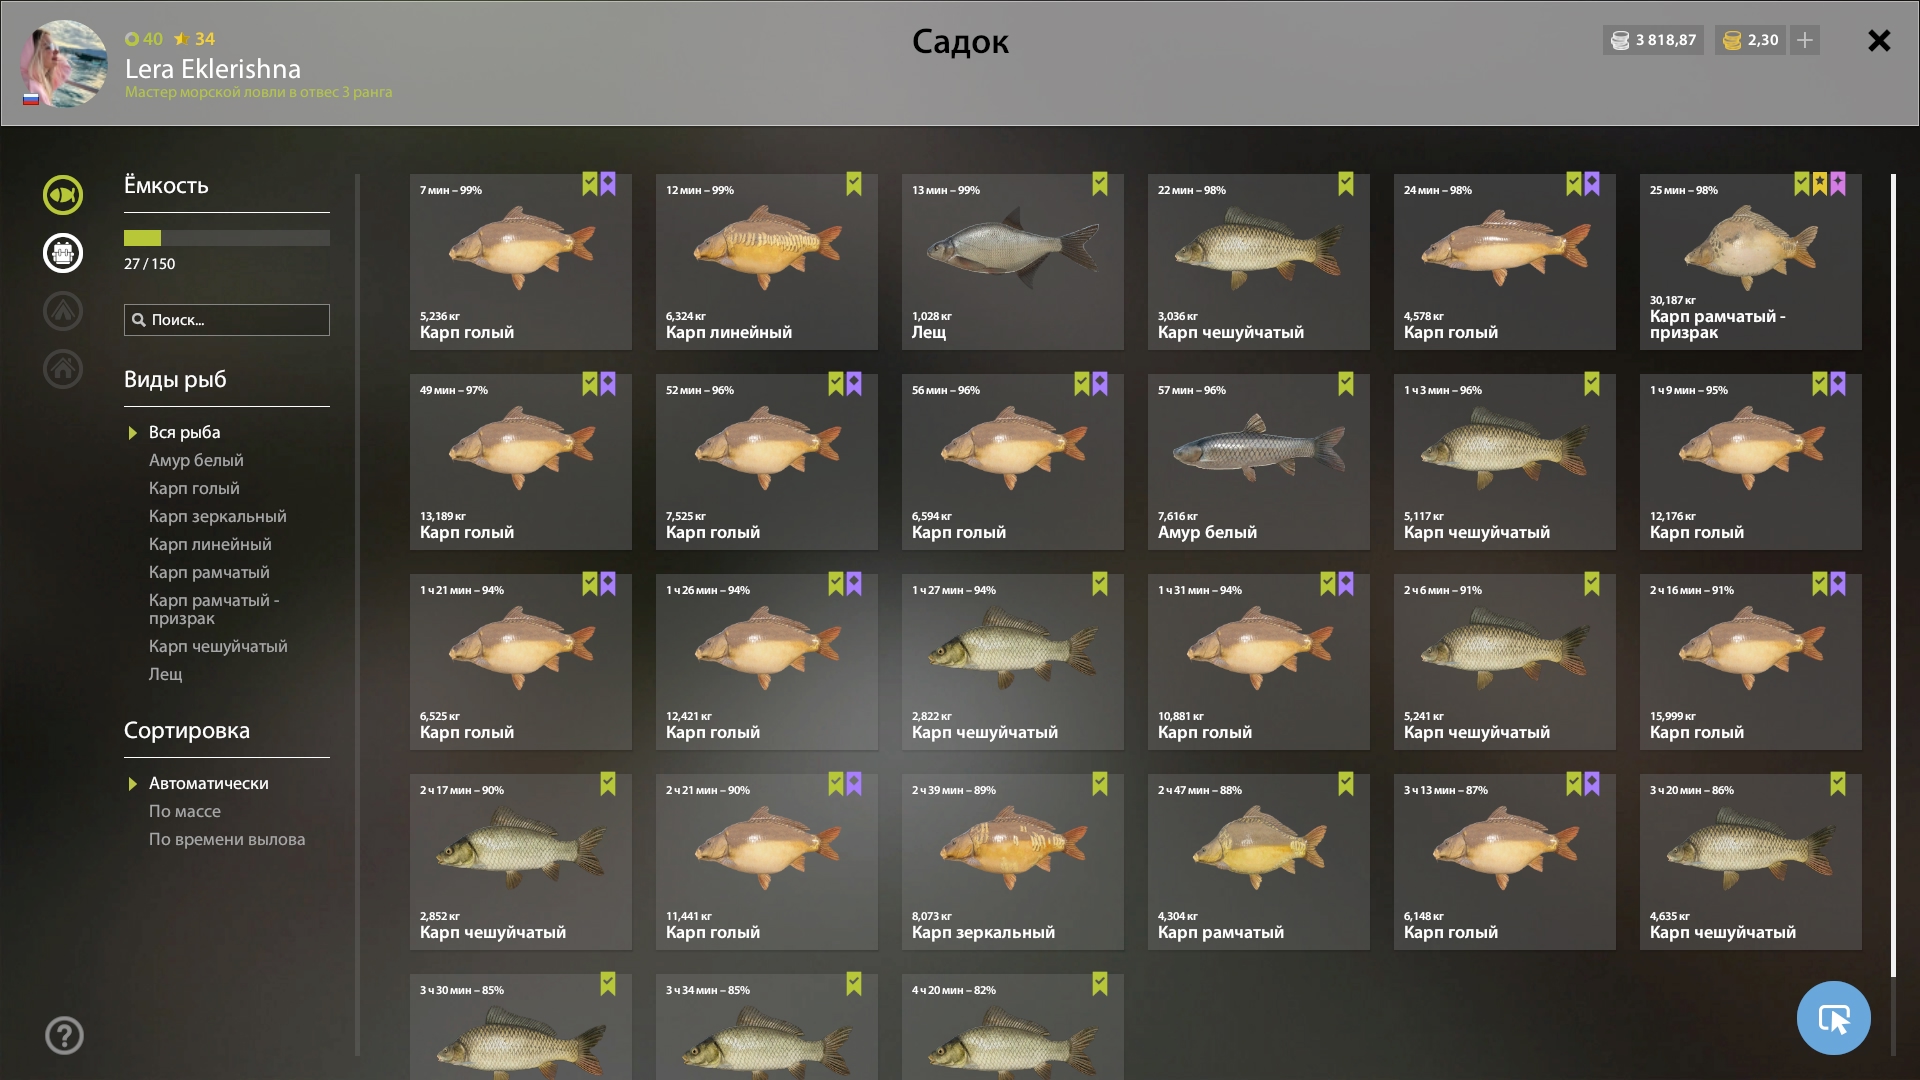Viewport: 1920px width, 1080px height.
Task: Click Lera Eklerishna profile name
Action: pos(212,69)
